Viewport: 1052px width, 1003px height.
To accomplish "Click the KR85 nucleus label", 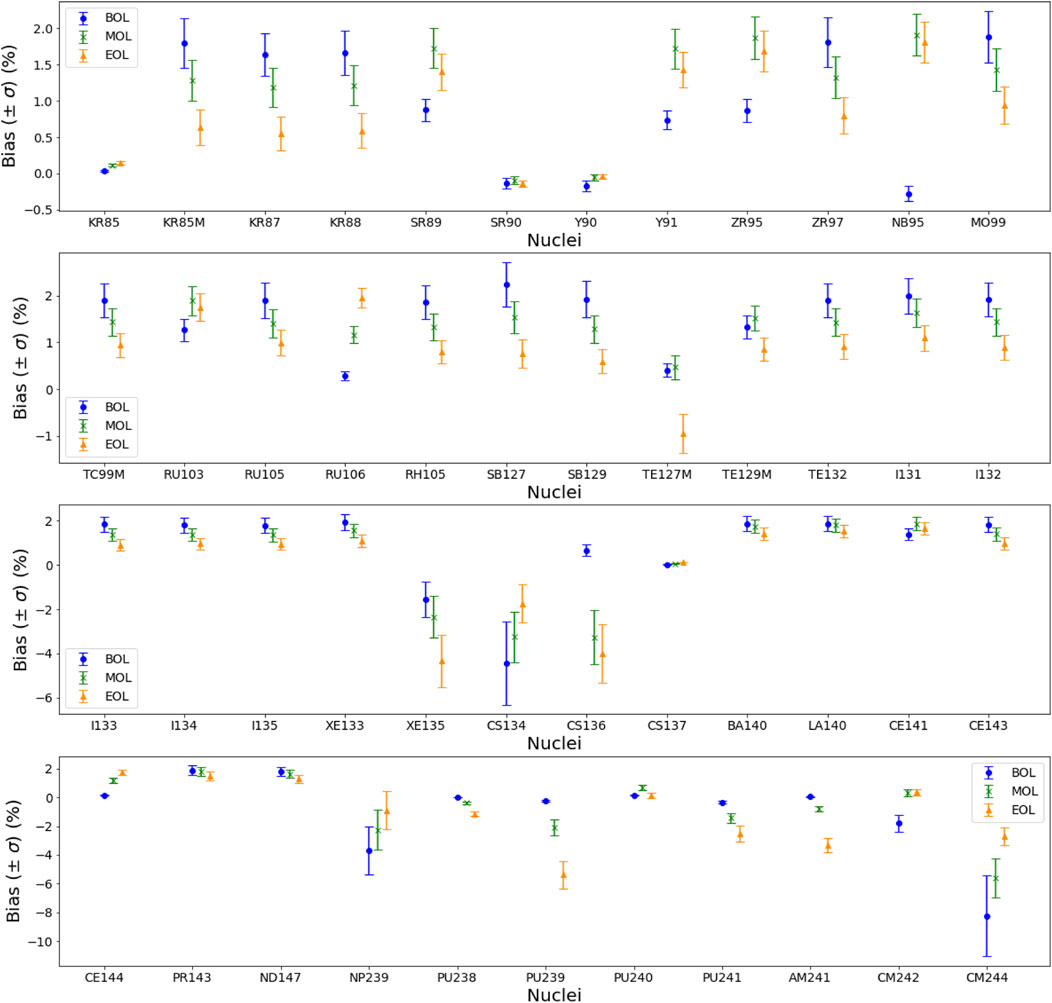I will coord(103,223).
